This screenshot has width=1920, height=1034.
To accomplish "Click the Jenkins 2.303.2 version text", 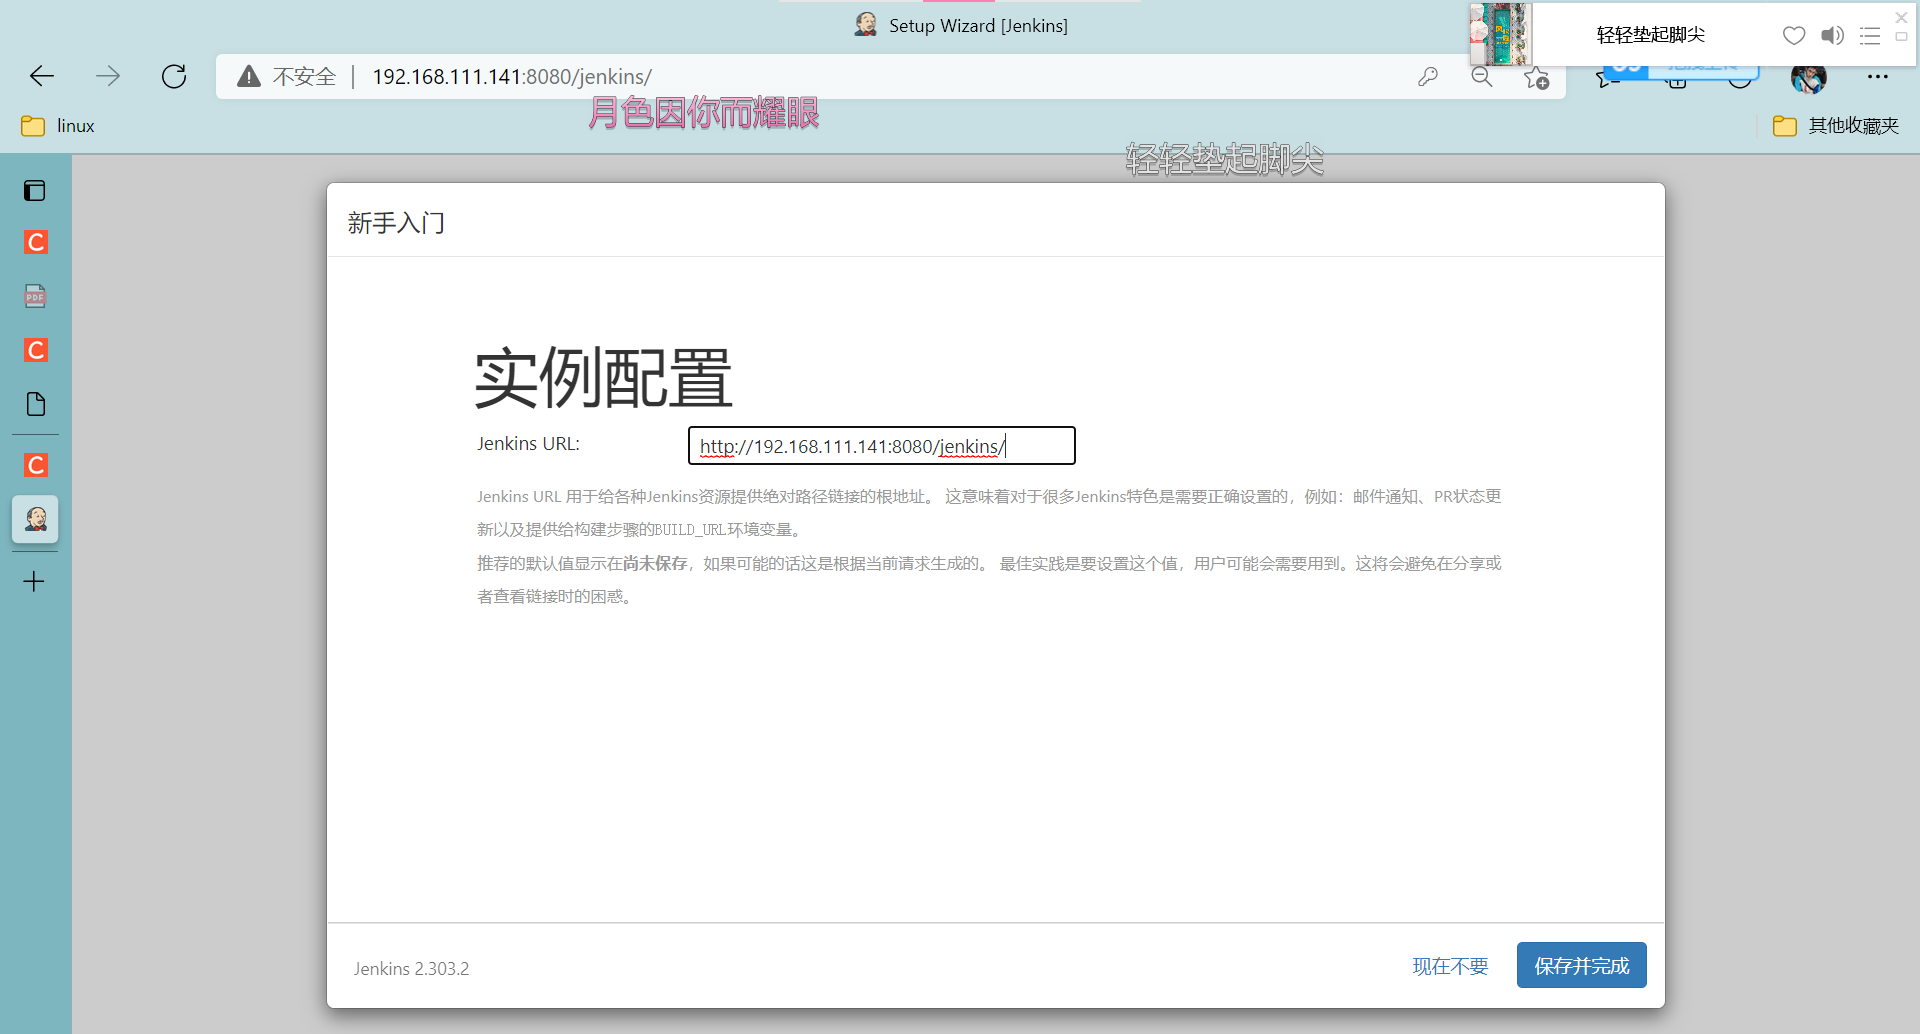I will [411, 968].
